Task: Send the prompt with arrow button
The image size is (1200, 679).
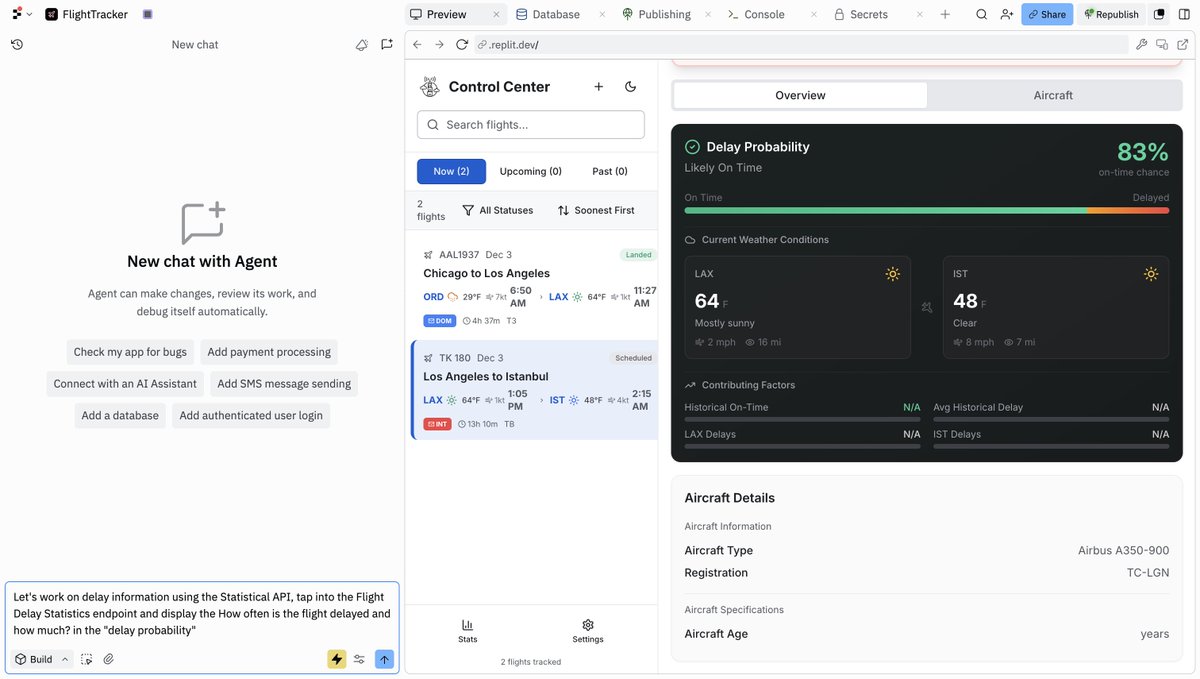Action: 384,659
